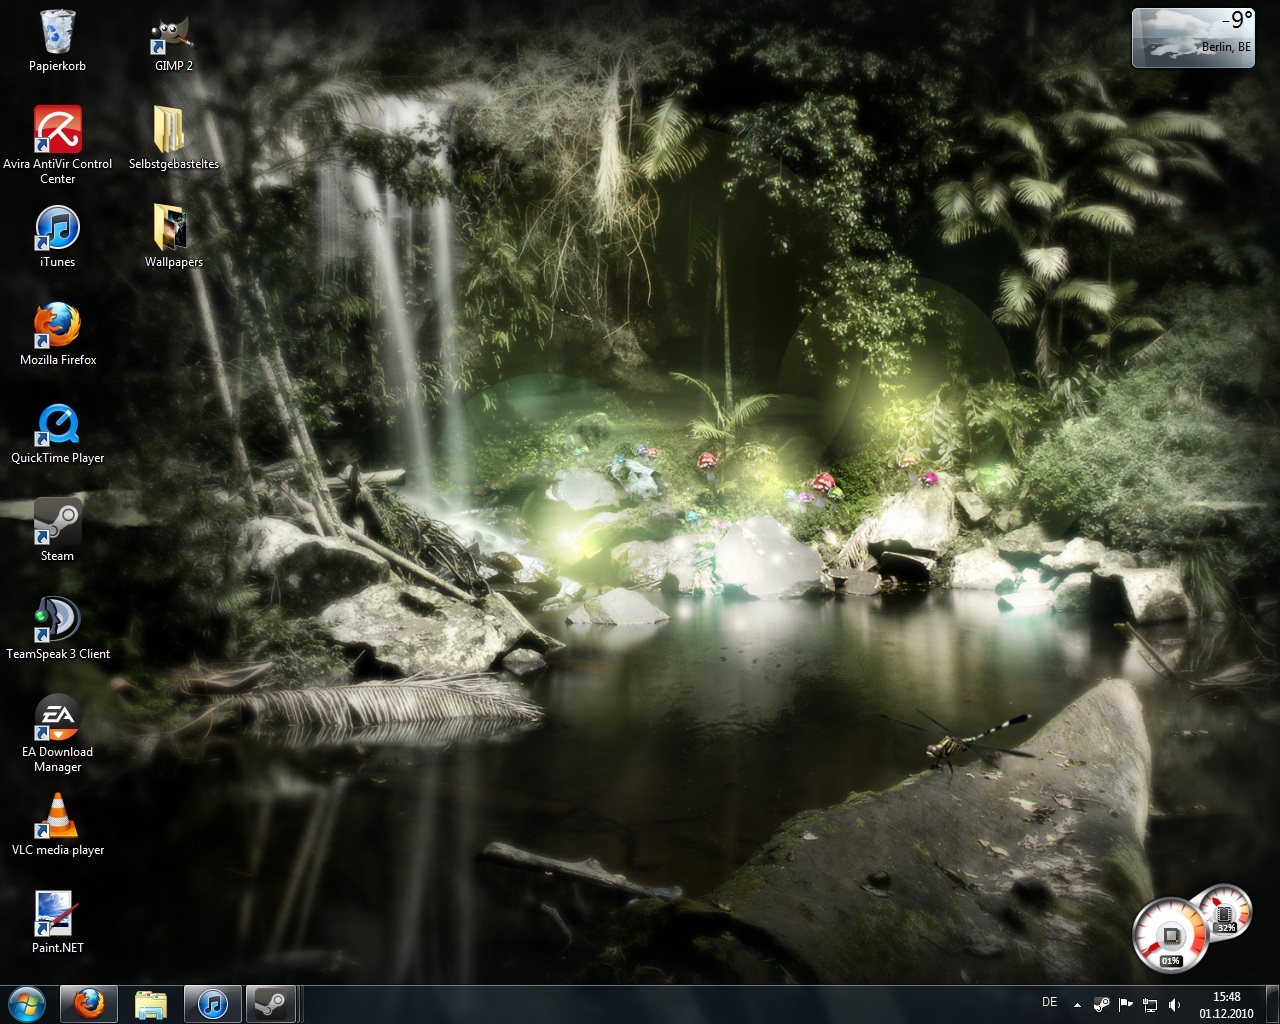Image resolution: width=1280 pixels, height=1024 pixels.
Task: Select the Wallpapers folder on desktop
Action: [172, 229]
